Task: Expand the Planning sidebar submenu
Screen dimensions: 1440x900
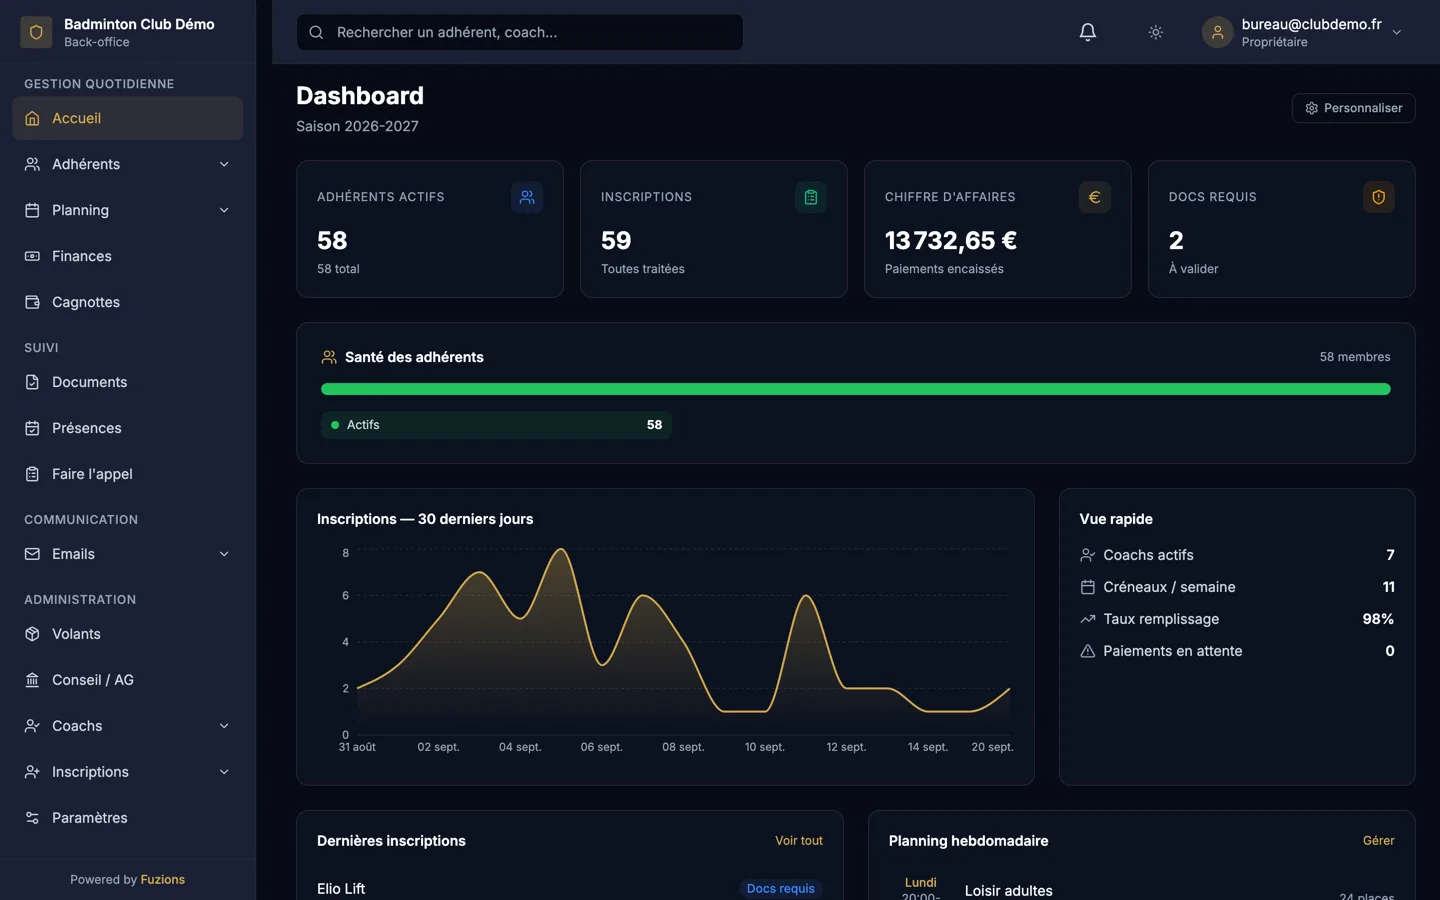Action: point(127,210)
